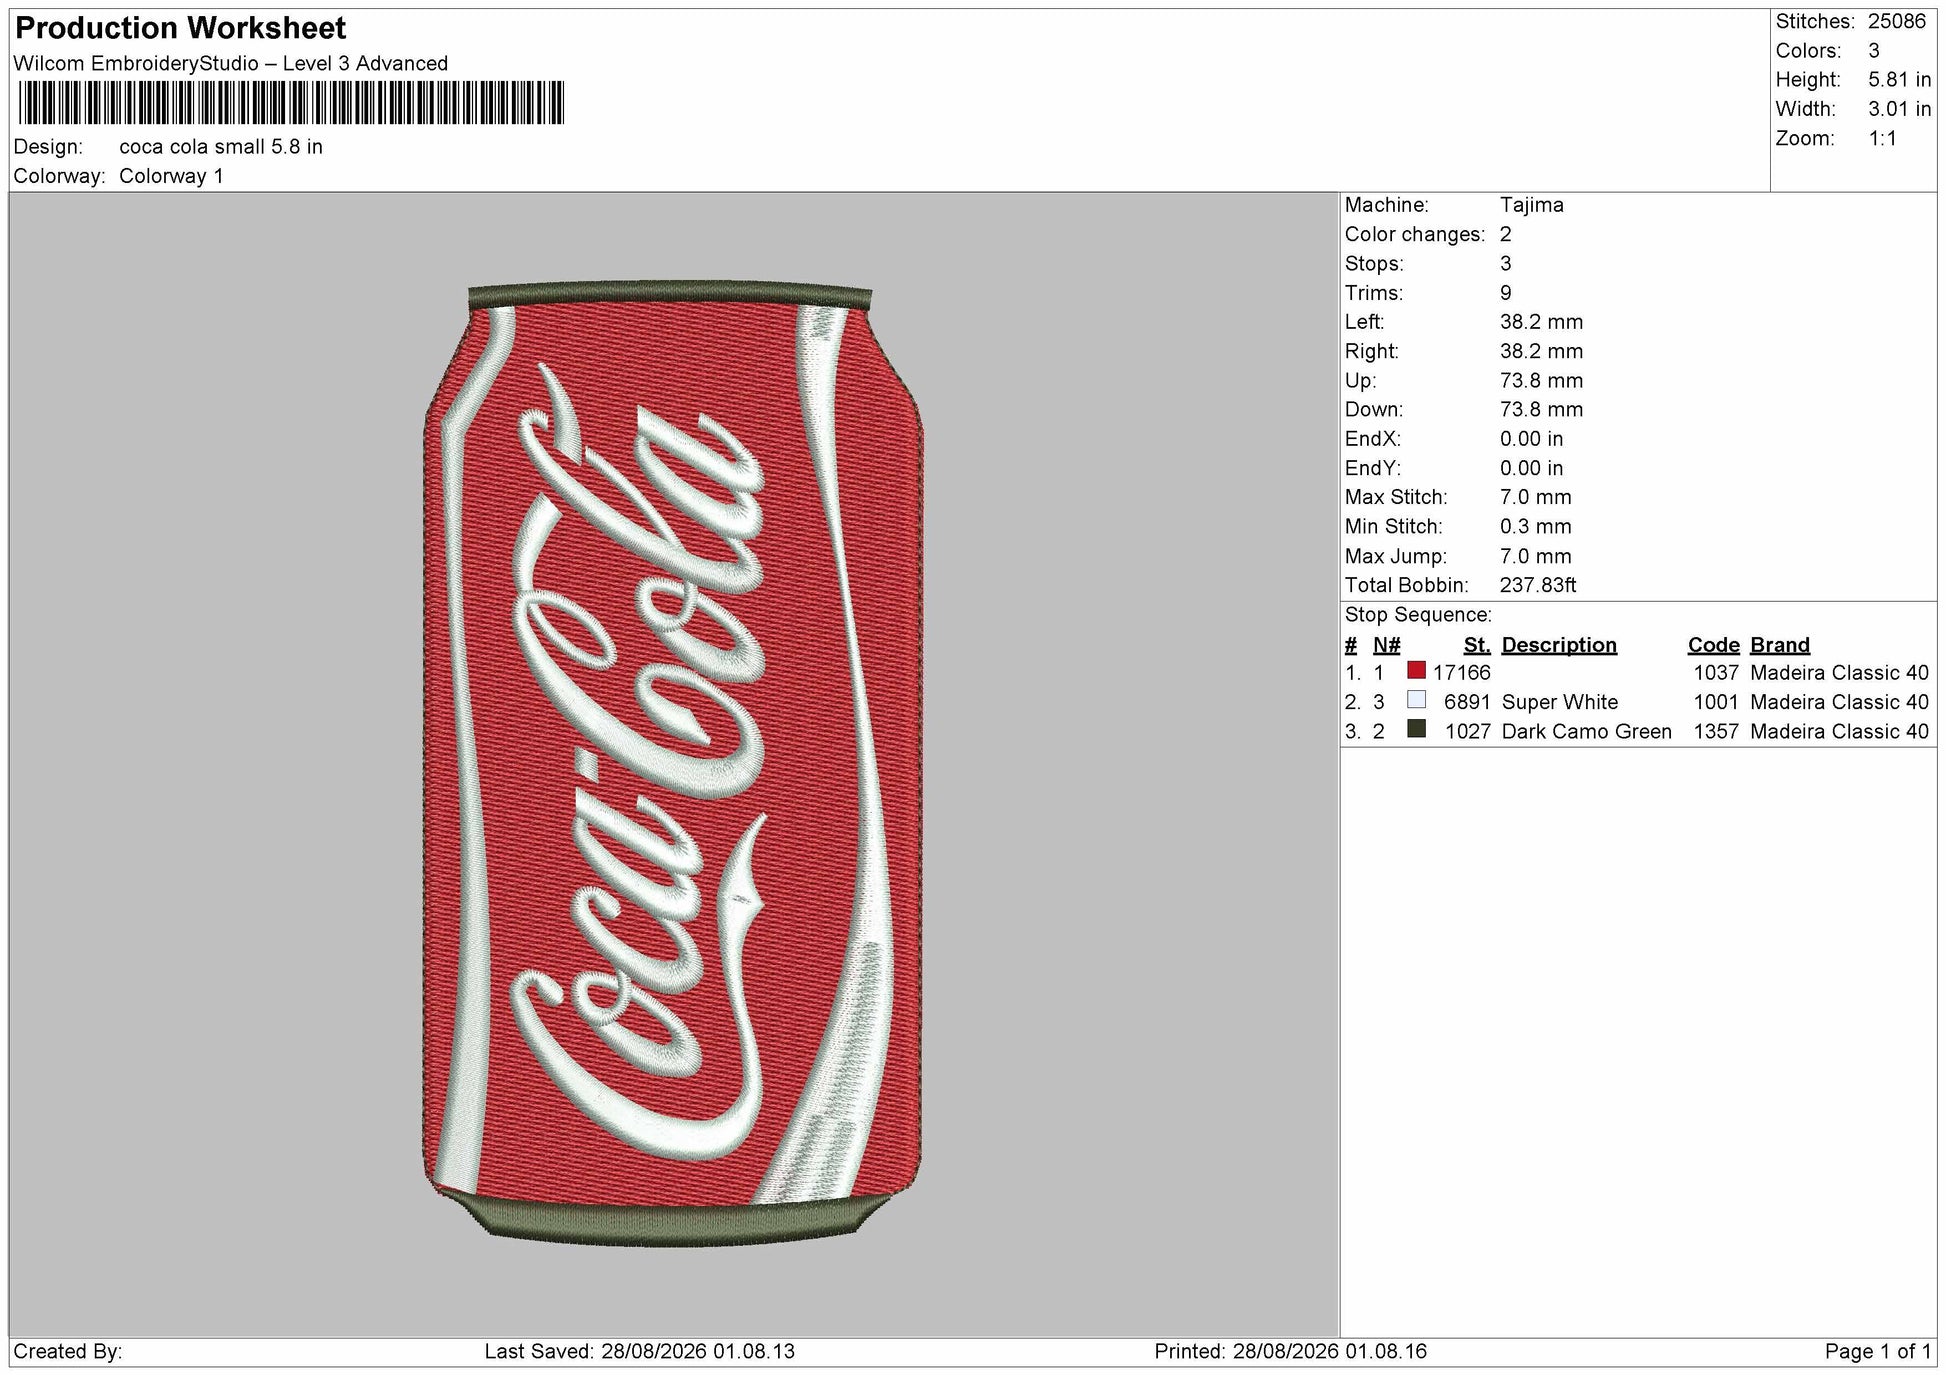1946x1375 pixels.
Task: Click the "Stops:" label
Action: 1374,264
